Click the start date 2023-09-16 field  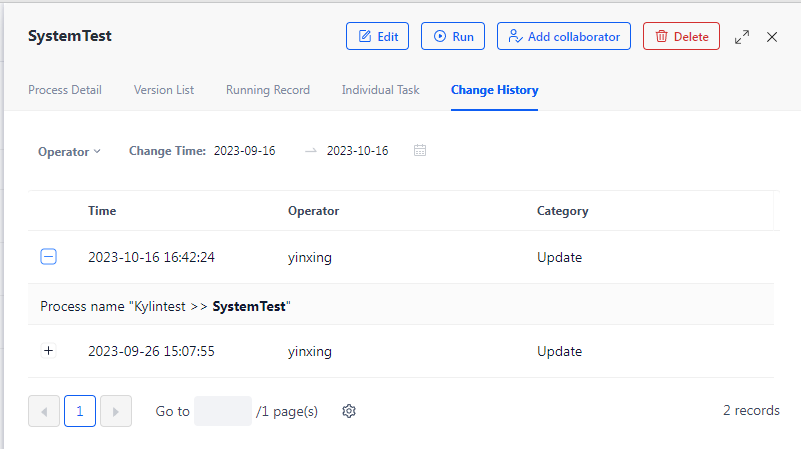point(245,151)
